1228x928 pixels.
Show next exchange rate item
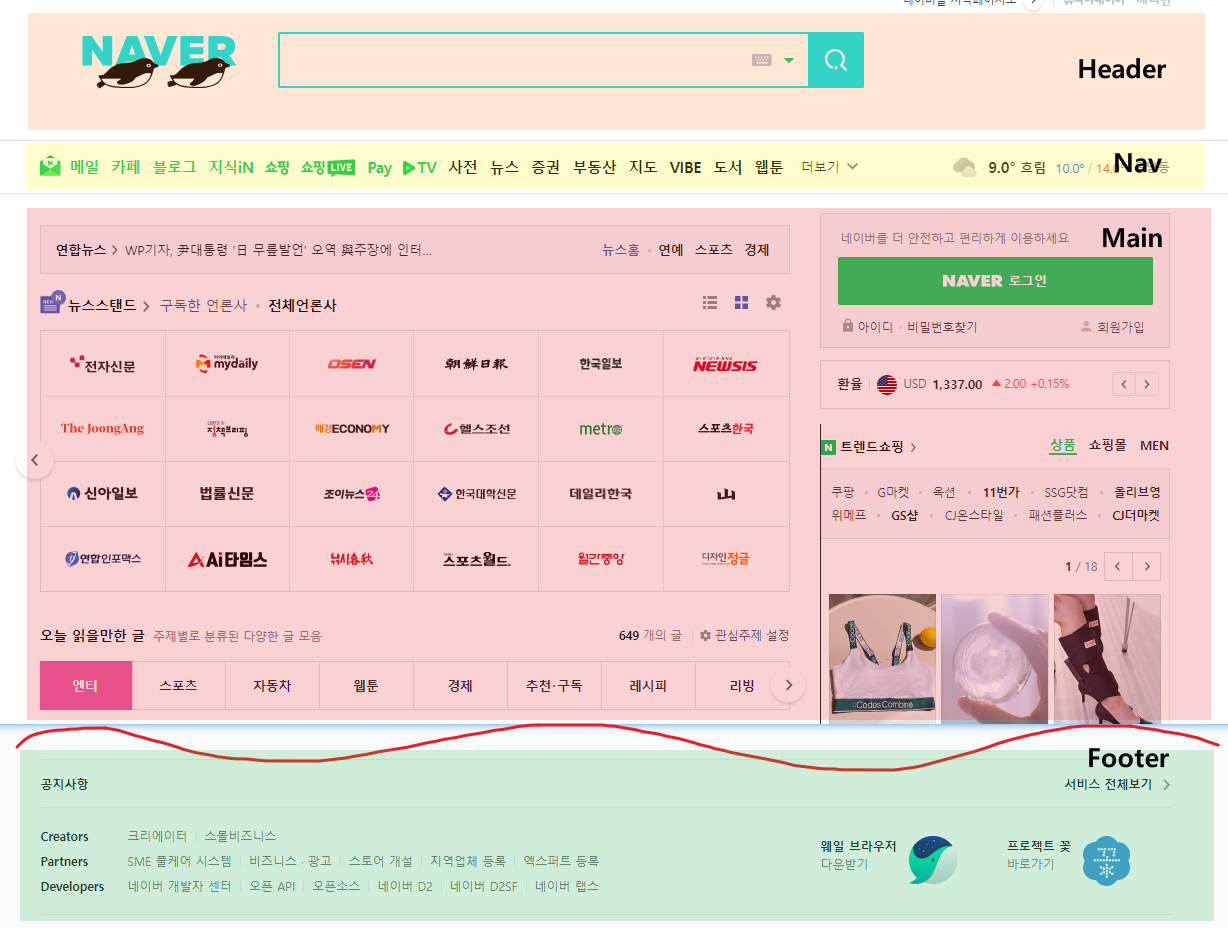tap(1147, 384)
